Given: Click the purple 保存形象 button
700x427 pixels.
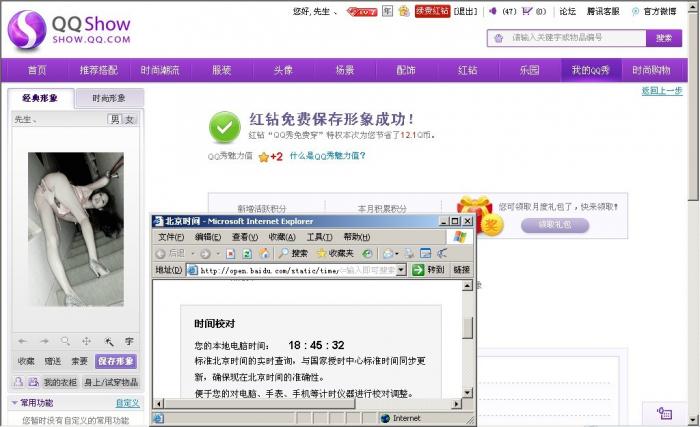Looking at the screenshot, I should pos(116,361).
